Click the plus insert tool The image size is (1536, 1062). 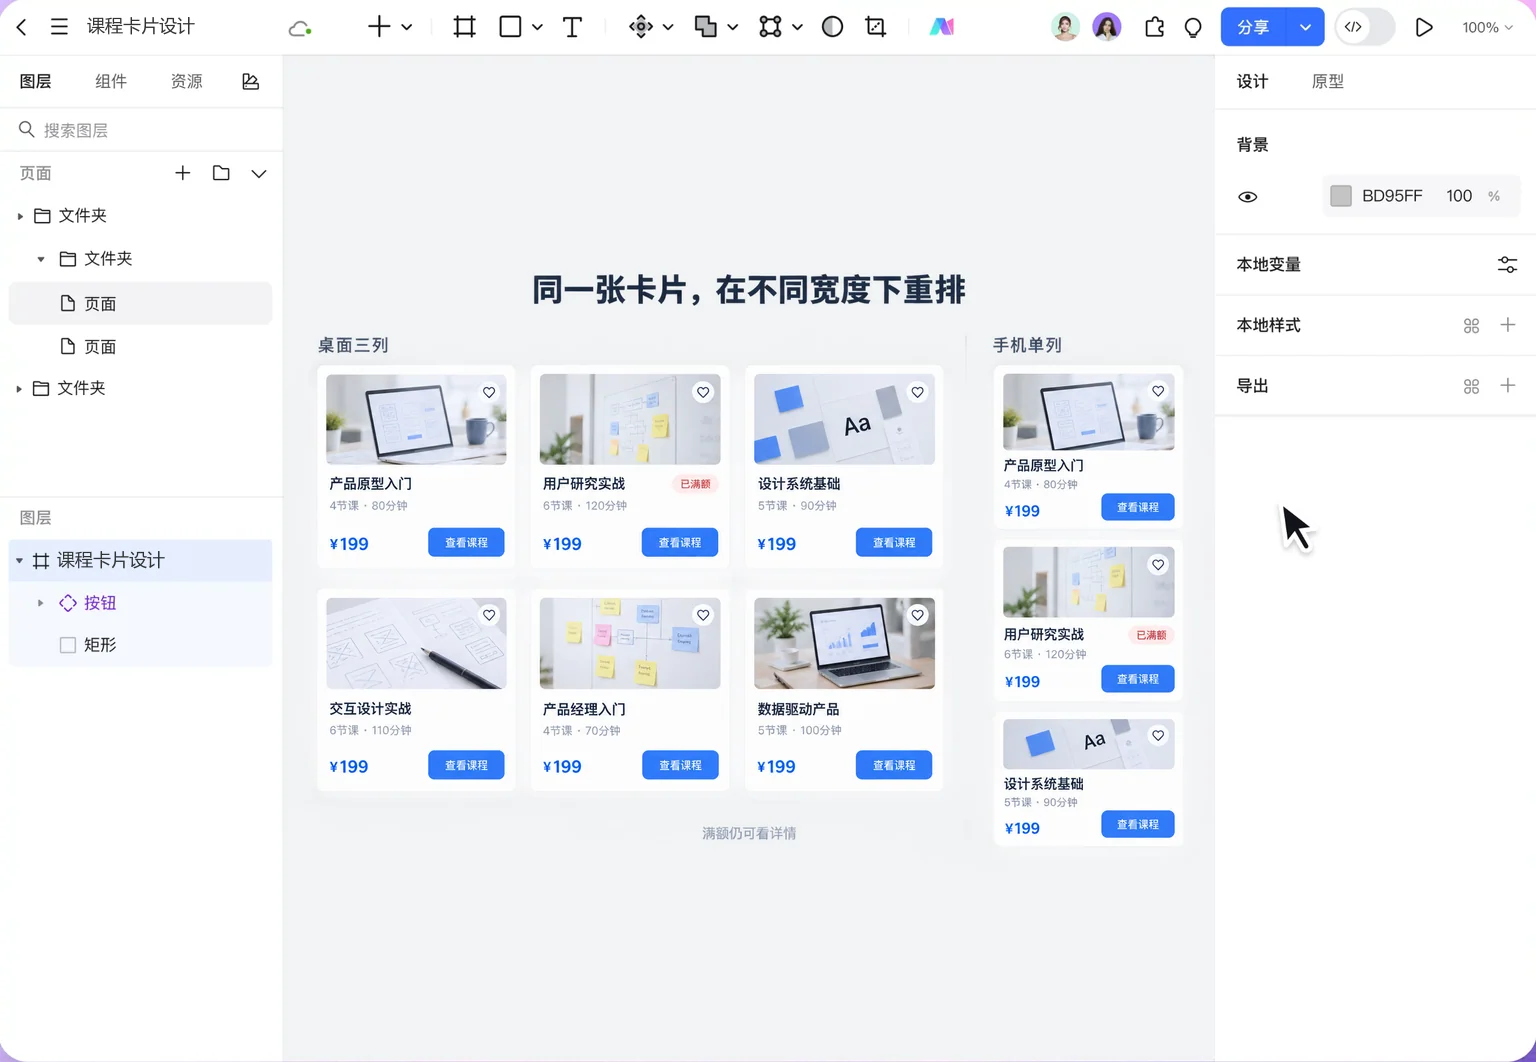pos(379,27)
